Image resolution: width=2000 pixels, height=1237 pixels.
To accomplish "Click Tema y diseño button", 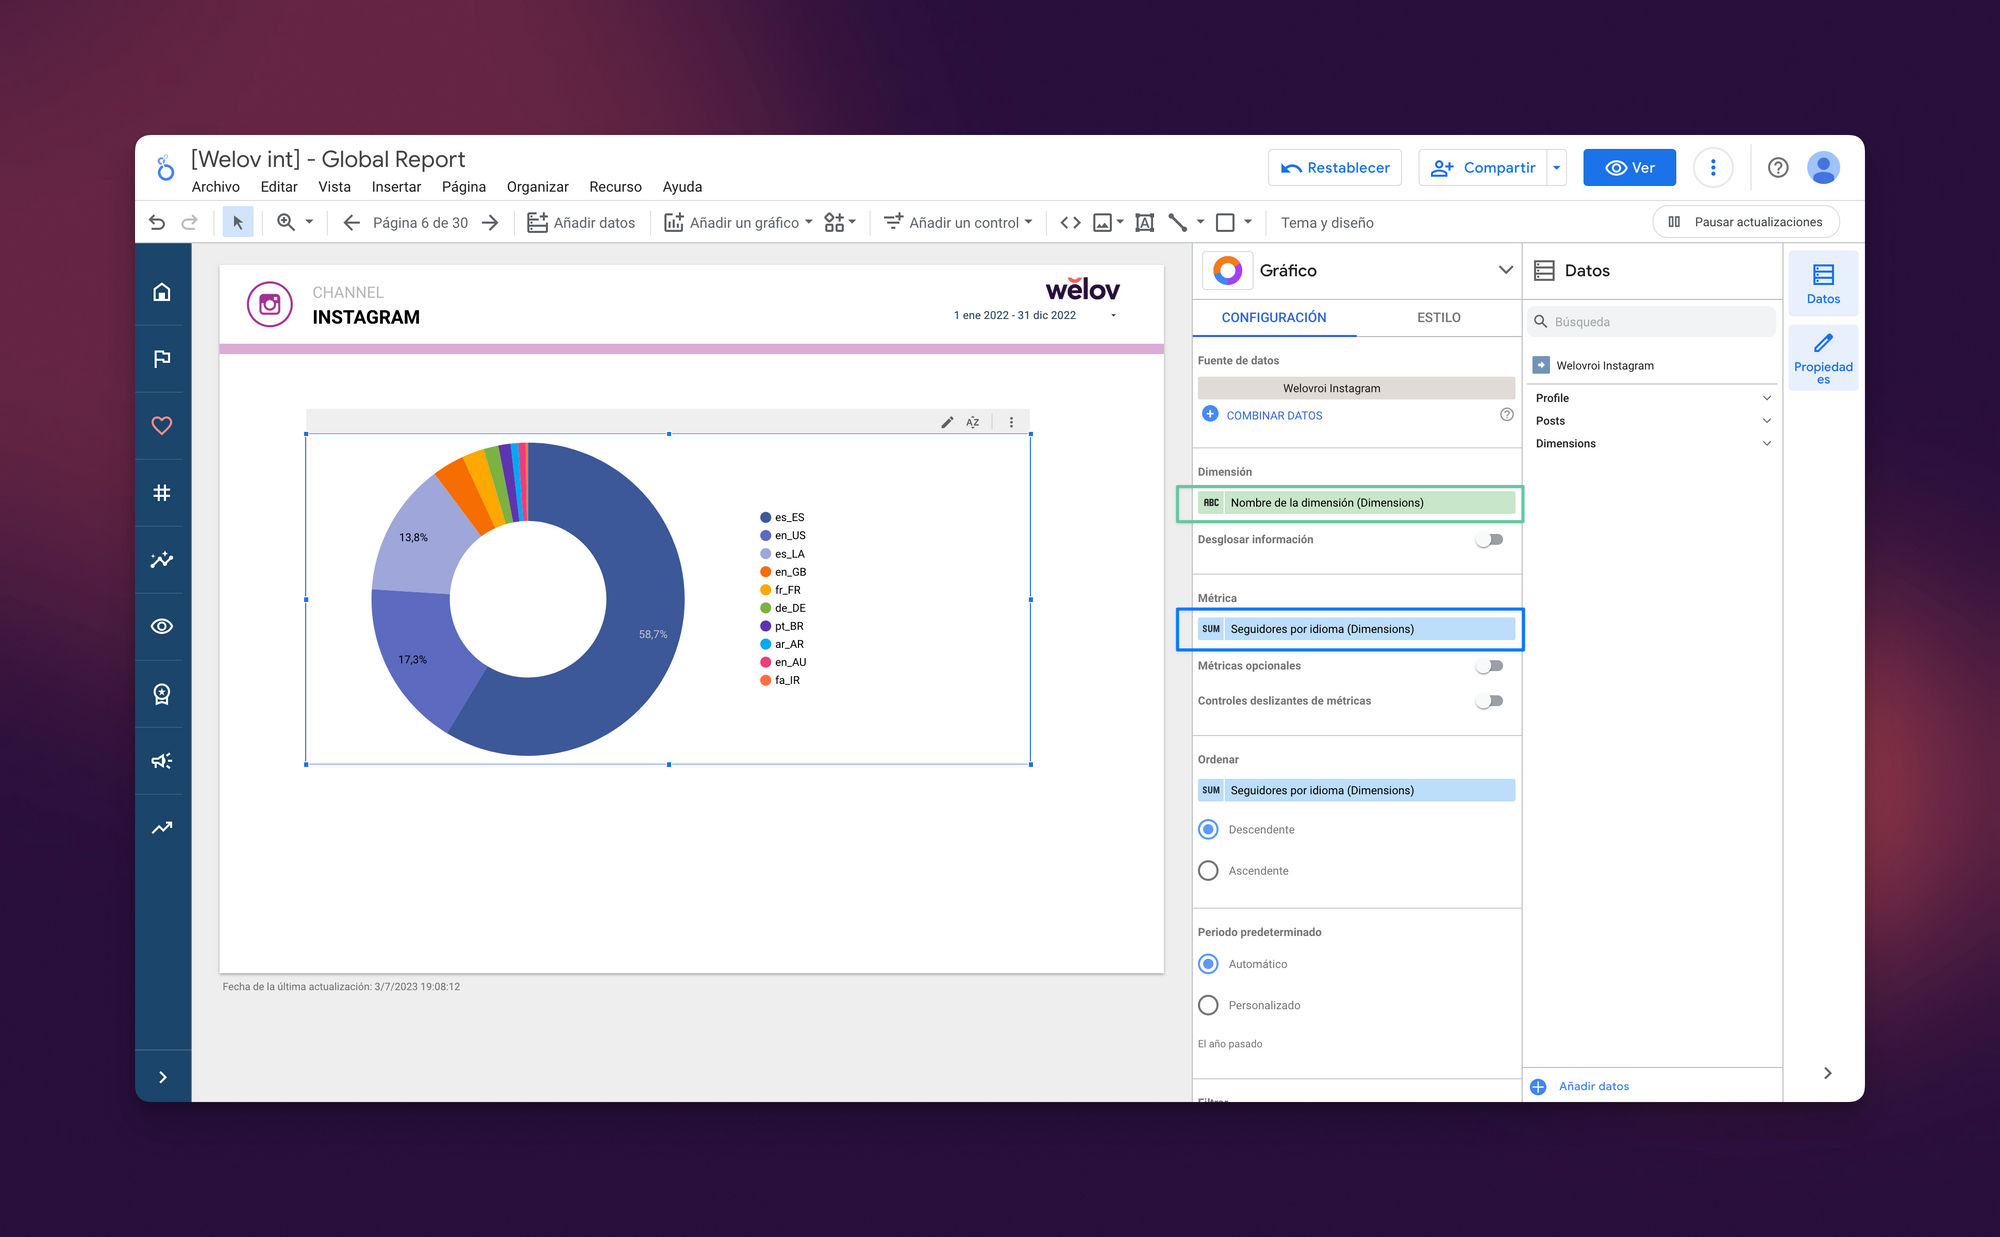I will (x=1327, y=222).
